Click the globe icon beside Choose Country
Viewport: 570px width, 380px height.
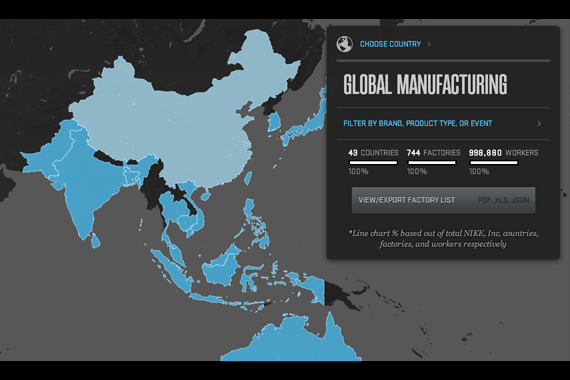click(345, 44)
